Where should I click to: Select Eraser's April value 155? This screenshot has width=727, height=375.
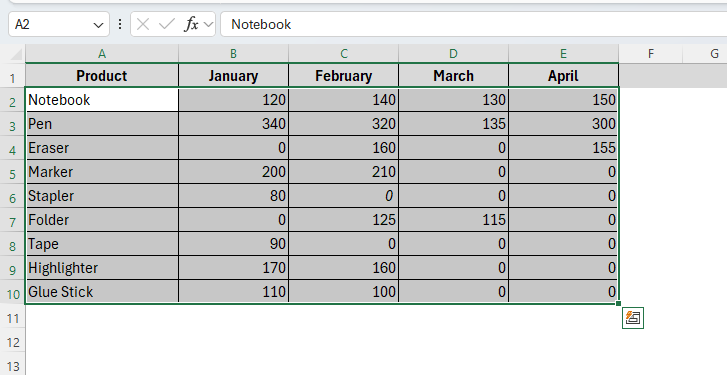(x=563, y=148)
